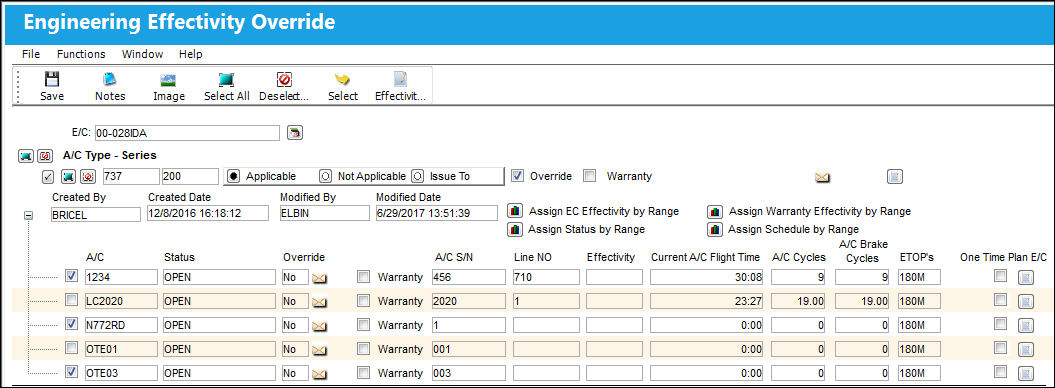The width and height of the screenshot is (1055, 388).
Task: Toggle checkbox left of the 737 select icon
Action: coord(48,178)
